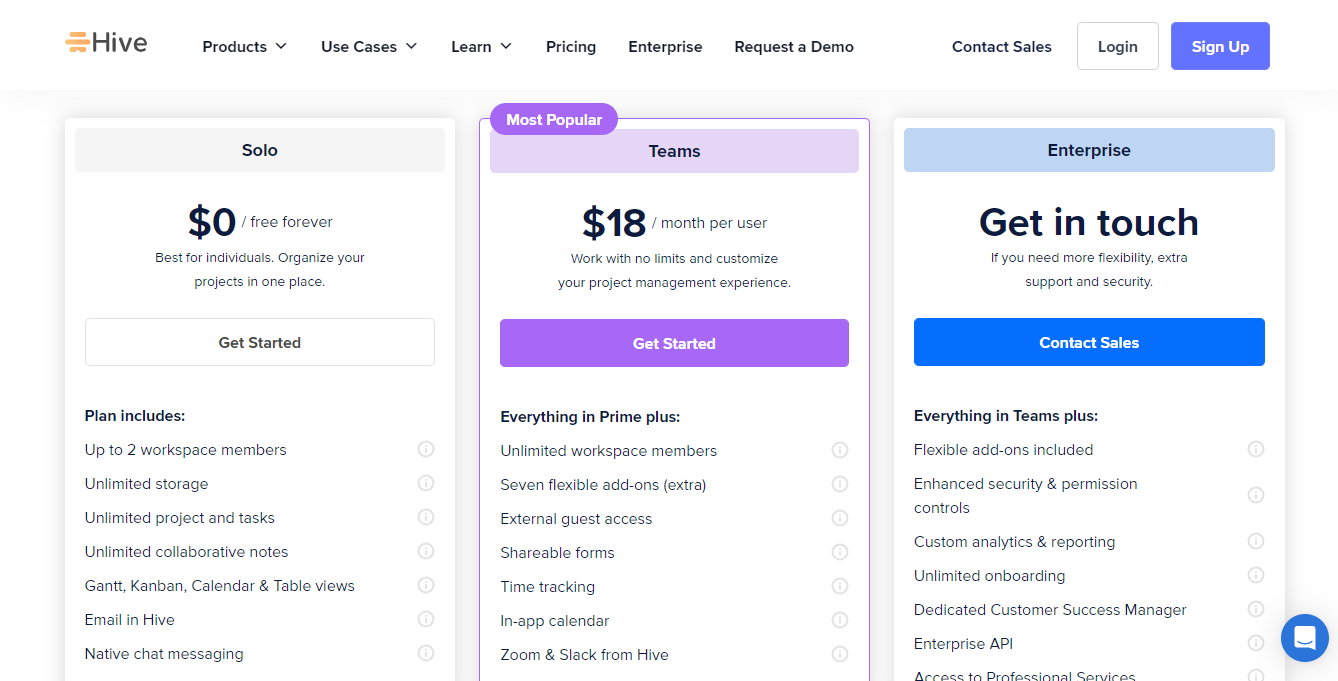Expand the Products dropdown menu
Image resolution: width=1338 pixels, height=681 pixels.
coord(244,47)
